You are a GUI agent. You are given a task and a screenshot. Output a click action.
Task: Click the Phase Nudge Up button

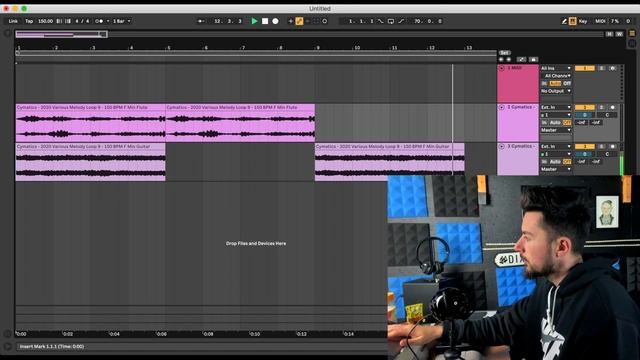tap(68, 21)
